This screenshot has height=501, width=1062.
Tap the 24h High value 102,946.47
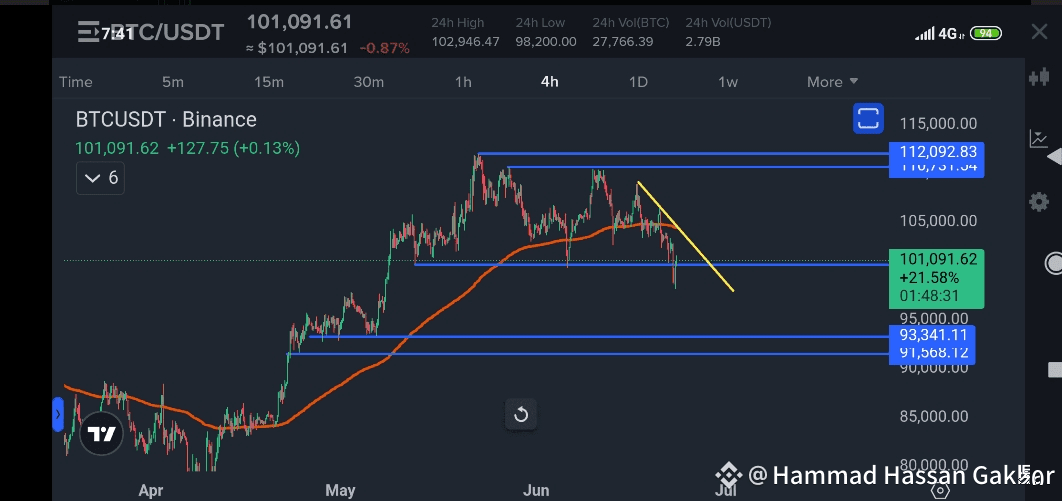(x=465, y=41)
